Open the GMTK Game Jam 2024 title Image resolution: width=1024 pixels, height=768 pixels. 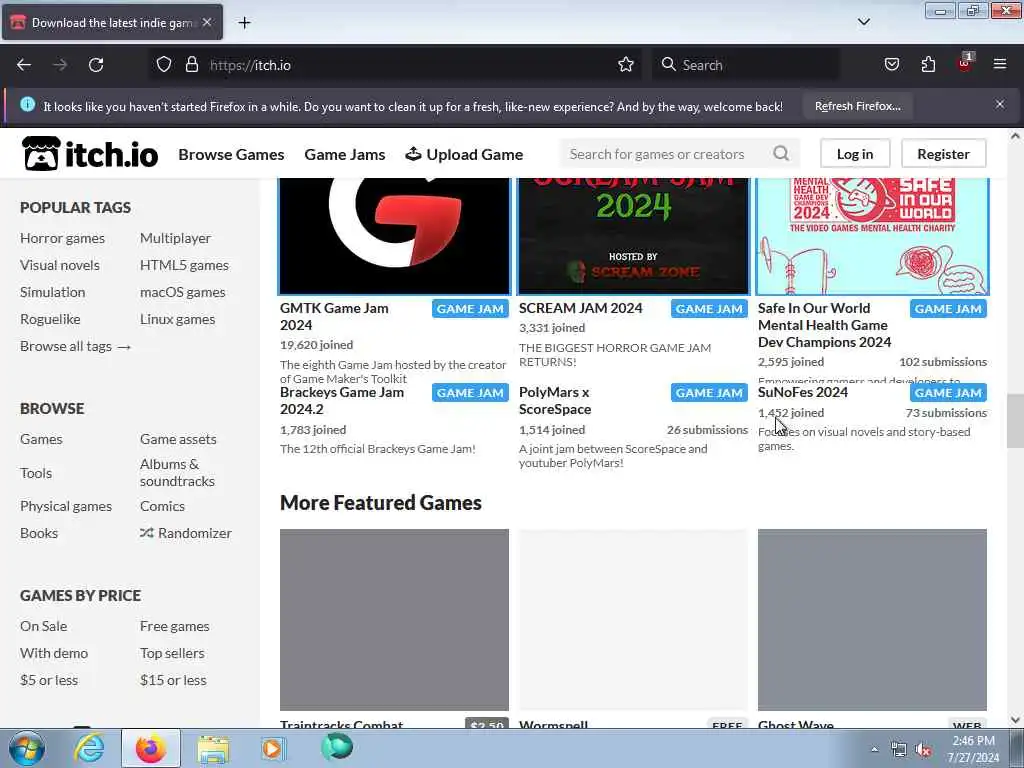[334, 317]
